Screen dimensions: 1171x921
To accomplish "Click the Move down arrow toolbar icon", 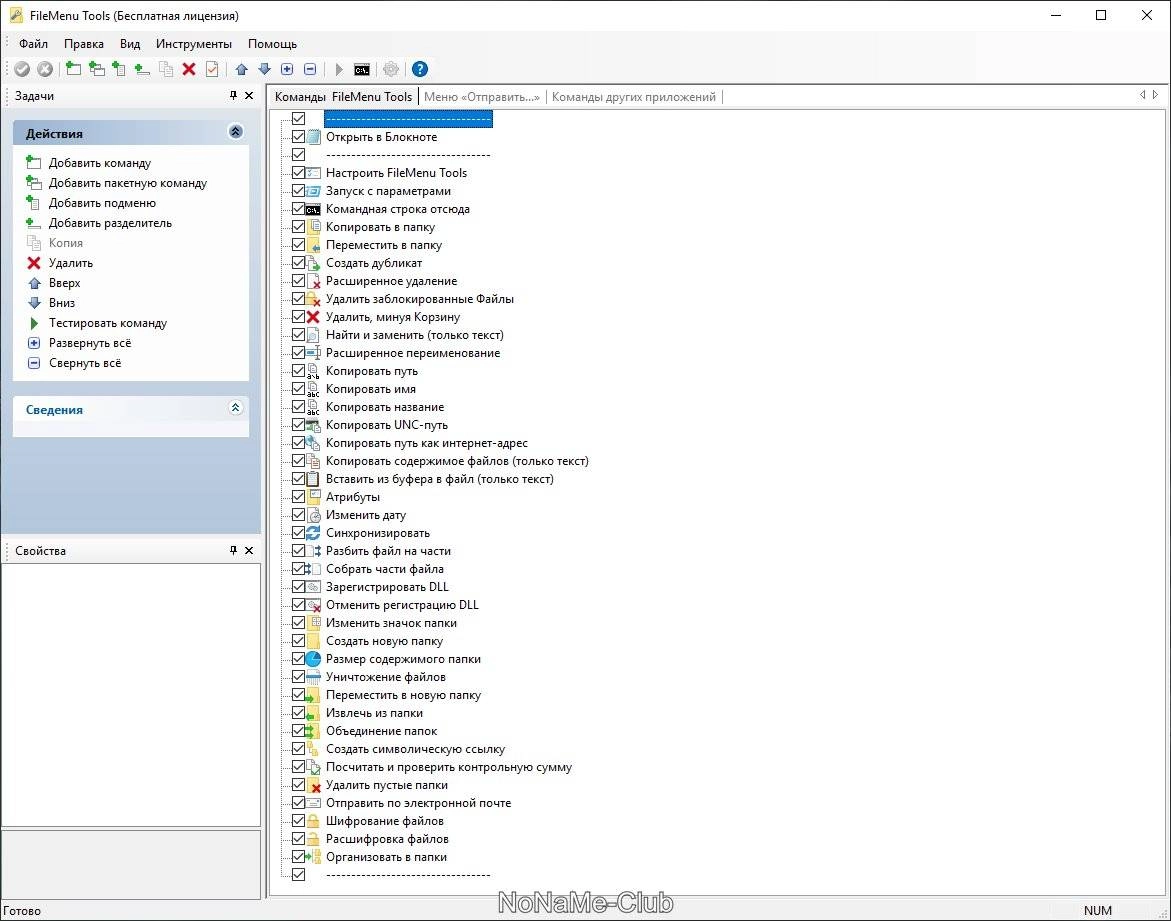I will (264, 69).
